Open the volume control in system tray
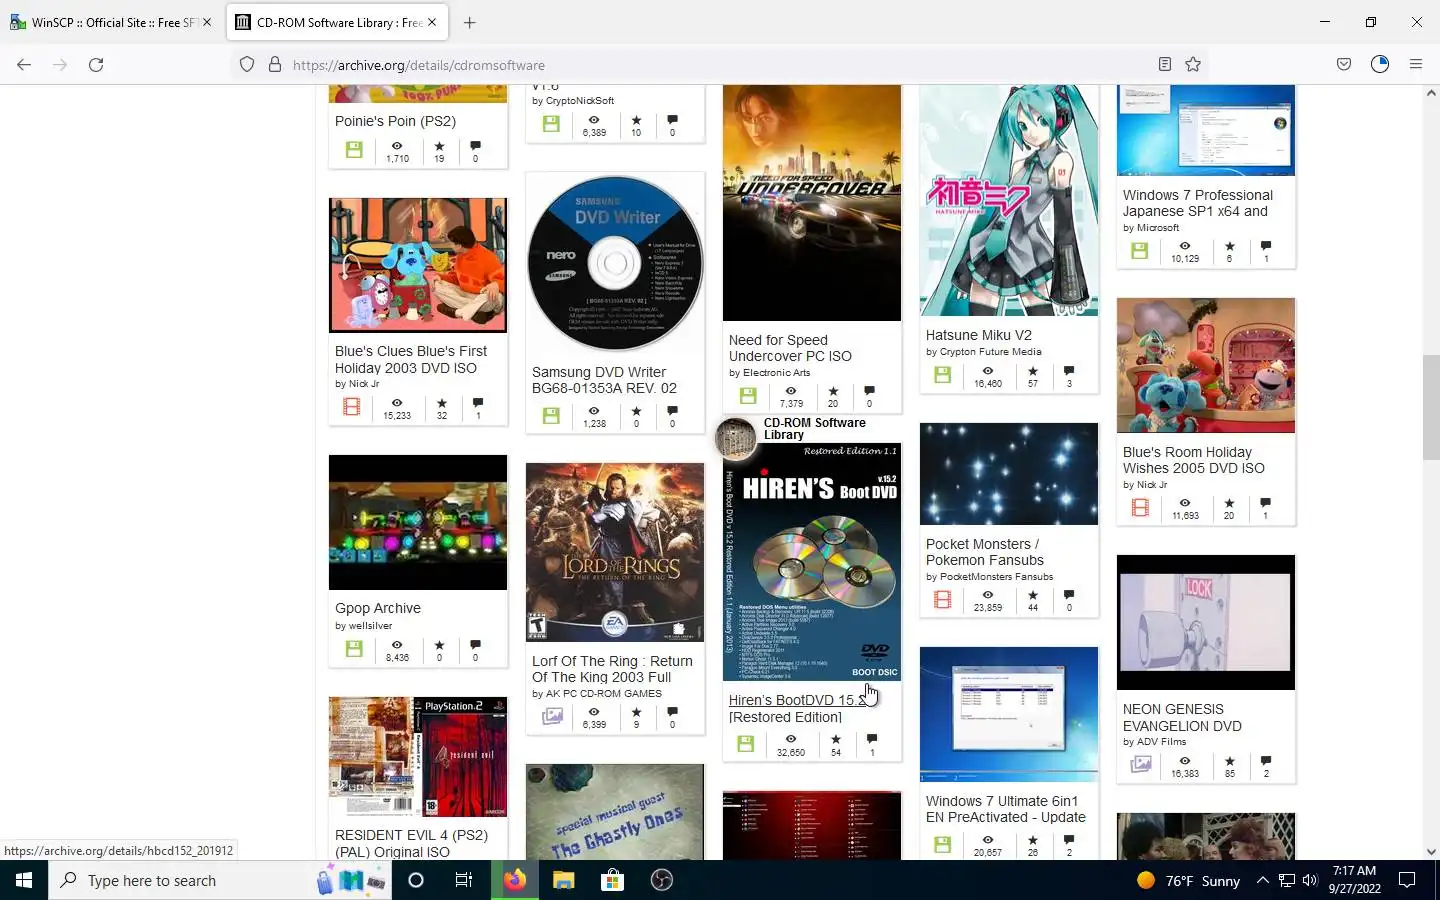Screen dimensions: 1440x900 click(1310, 880)
